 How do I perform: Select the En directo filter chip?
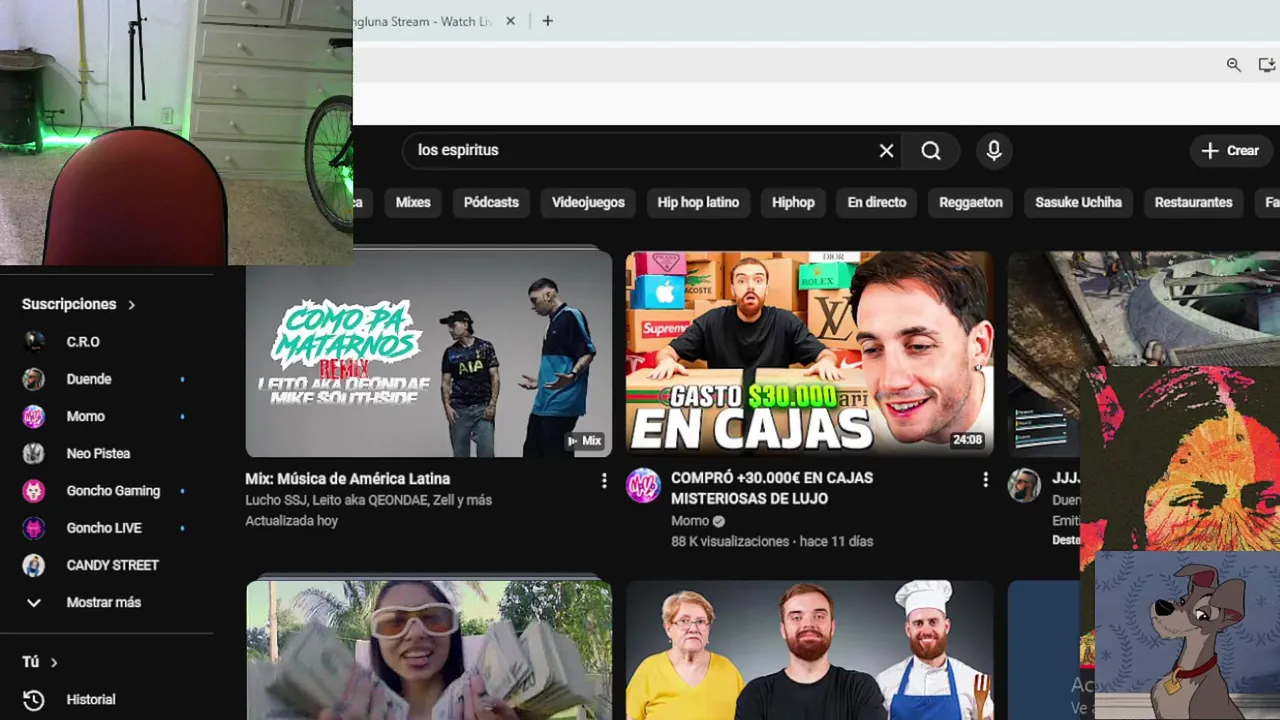click(x=877, y=202)
